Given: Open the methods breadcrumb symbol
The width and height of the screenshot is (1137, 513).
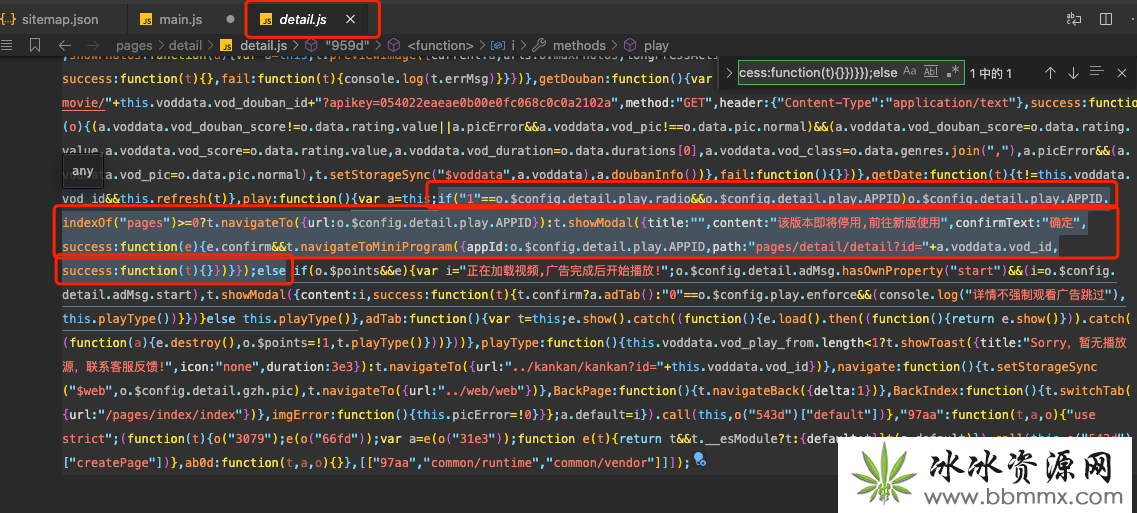Looking at the screenshot, I should (x=570, y=45).
